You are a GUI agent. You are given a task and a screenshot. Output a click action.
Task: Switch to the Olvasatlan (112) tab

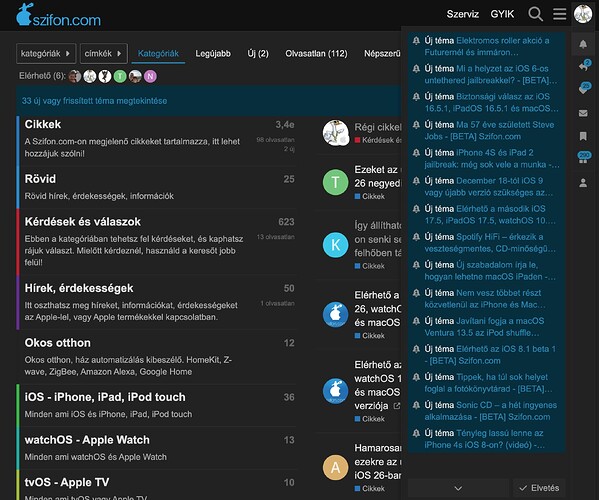point(316,53)
